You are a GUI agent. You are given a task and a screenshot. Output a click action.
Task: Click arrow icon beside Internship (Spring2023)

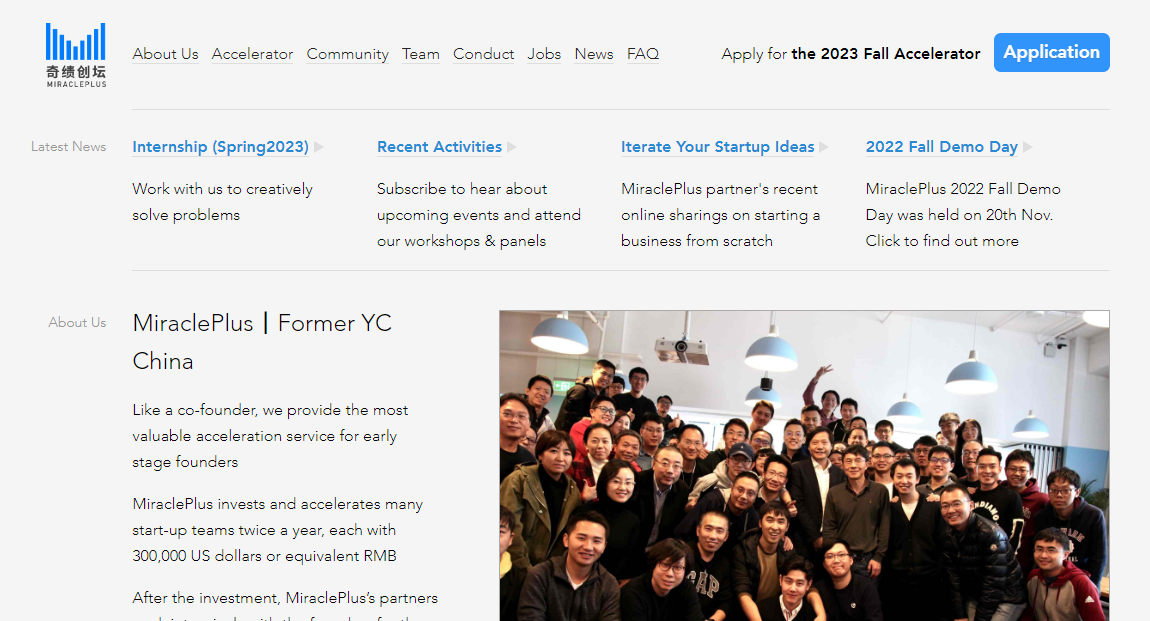click(319, 147)
